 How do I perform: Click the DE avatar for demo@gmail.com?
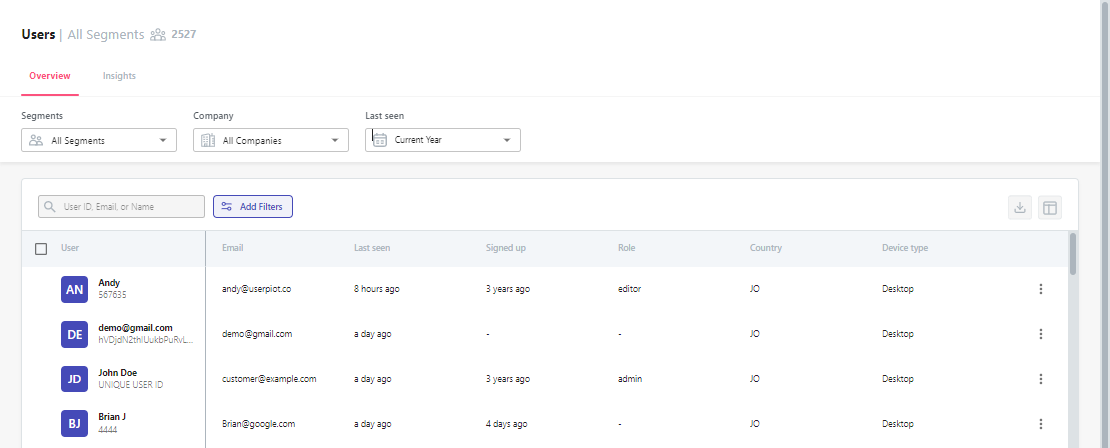74,334
